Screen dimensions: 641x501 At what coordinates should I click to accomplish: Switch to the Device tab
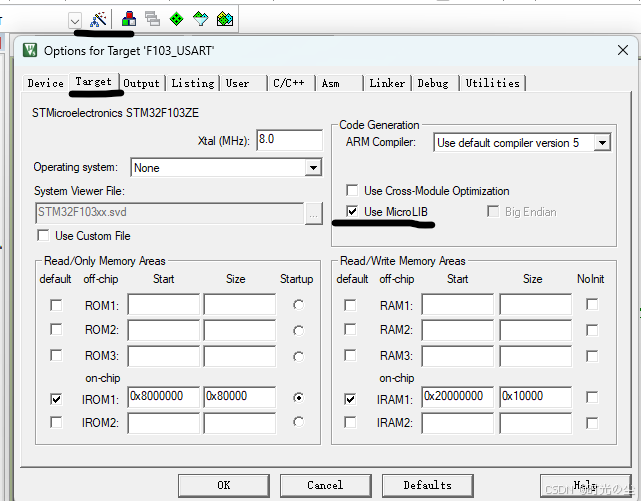[45, 83]
